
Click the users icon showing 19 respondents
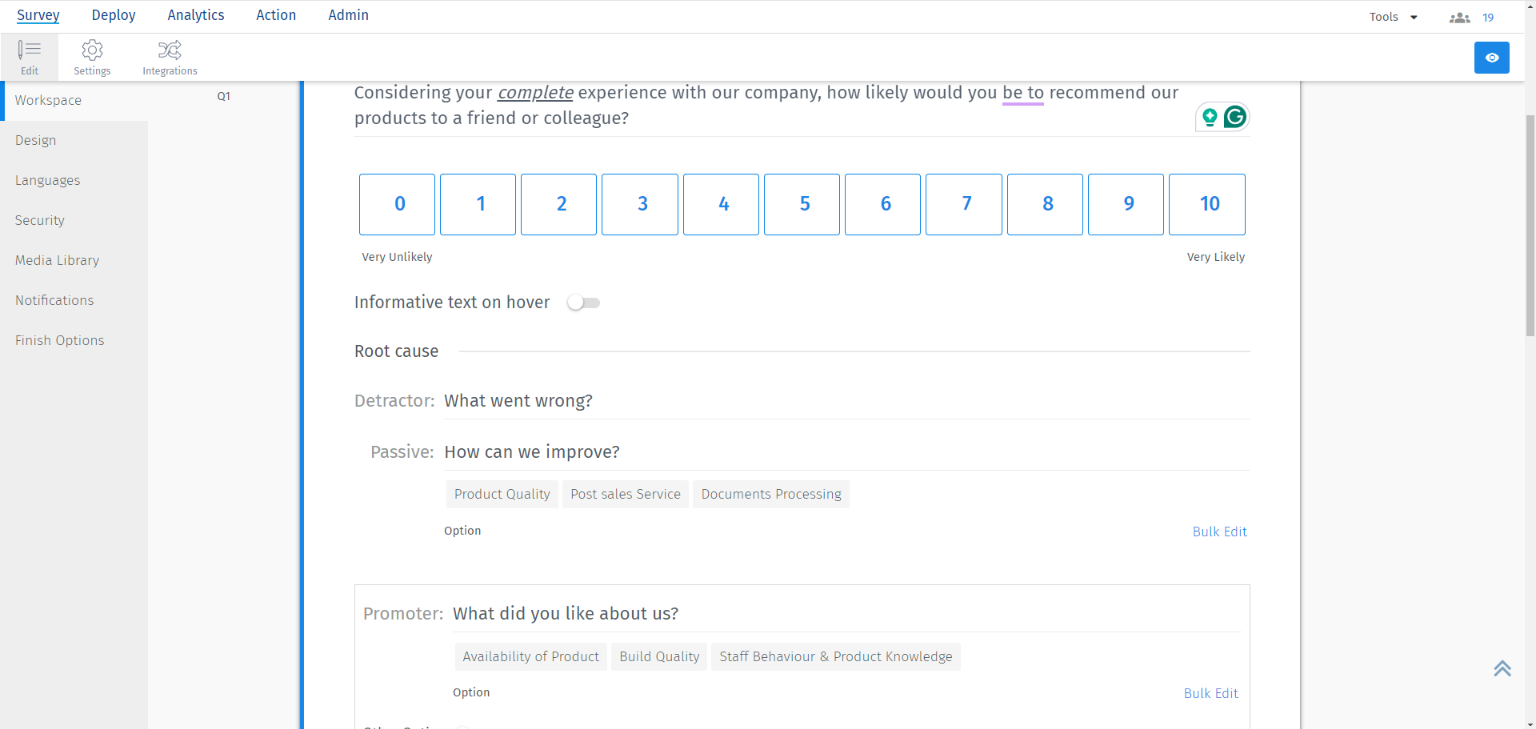pyautogui.click(x=1462, y=17)
